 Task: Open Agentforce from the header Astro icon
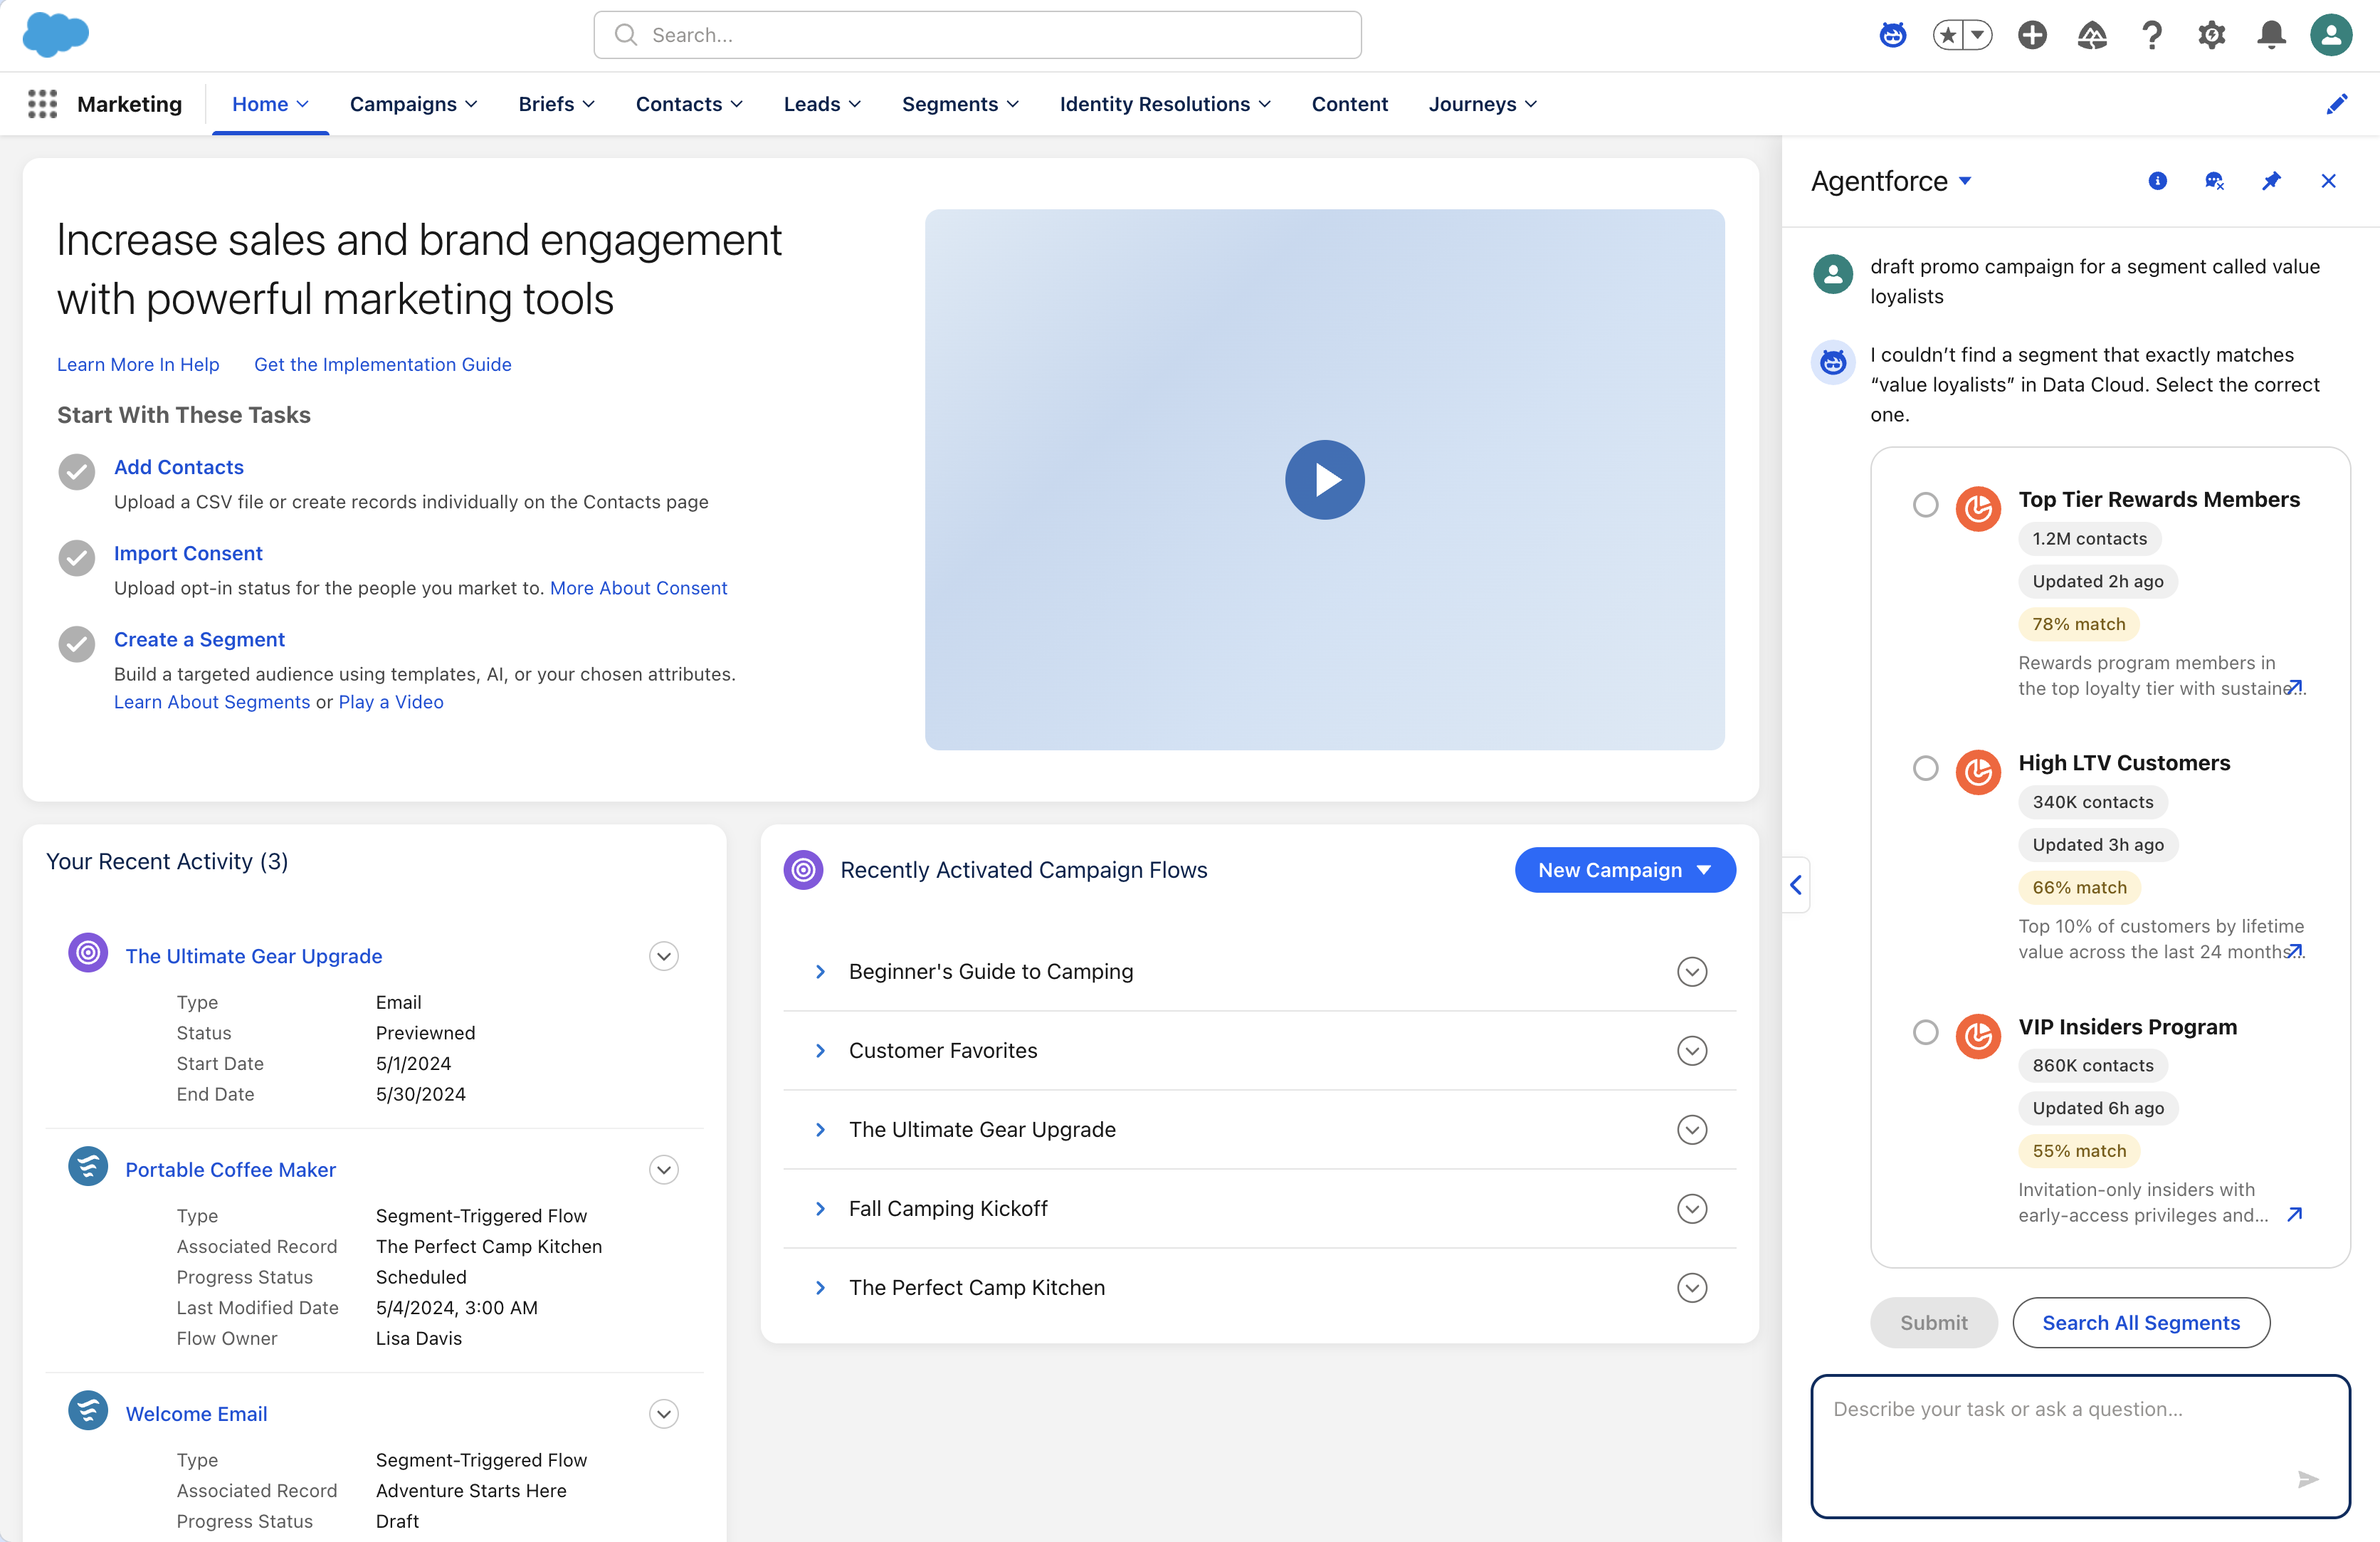click(x=1892, y=35)
